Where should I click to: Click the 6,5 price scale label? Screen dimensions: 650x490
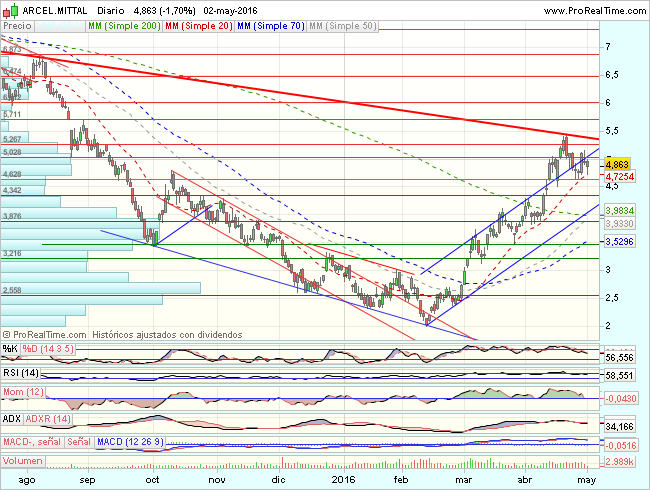[x=611, y=75]
